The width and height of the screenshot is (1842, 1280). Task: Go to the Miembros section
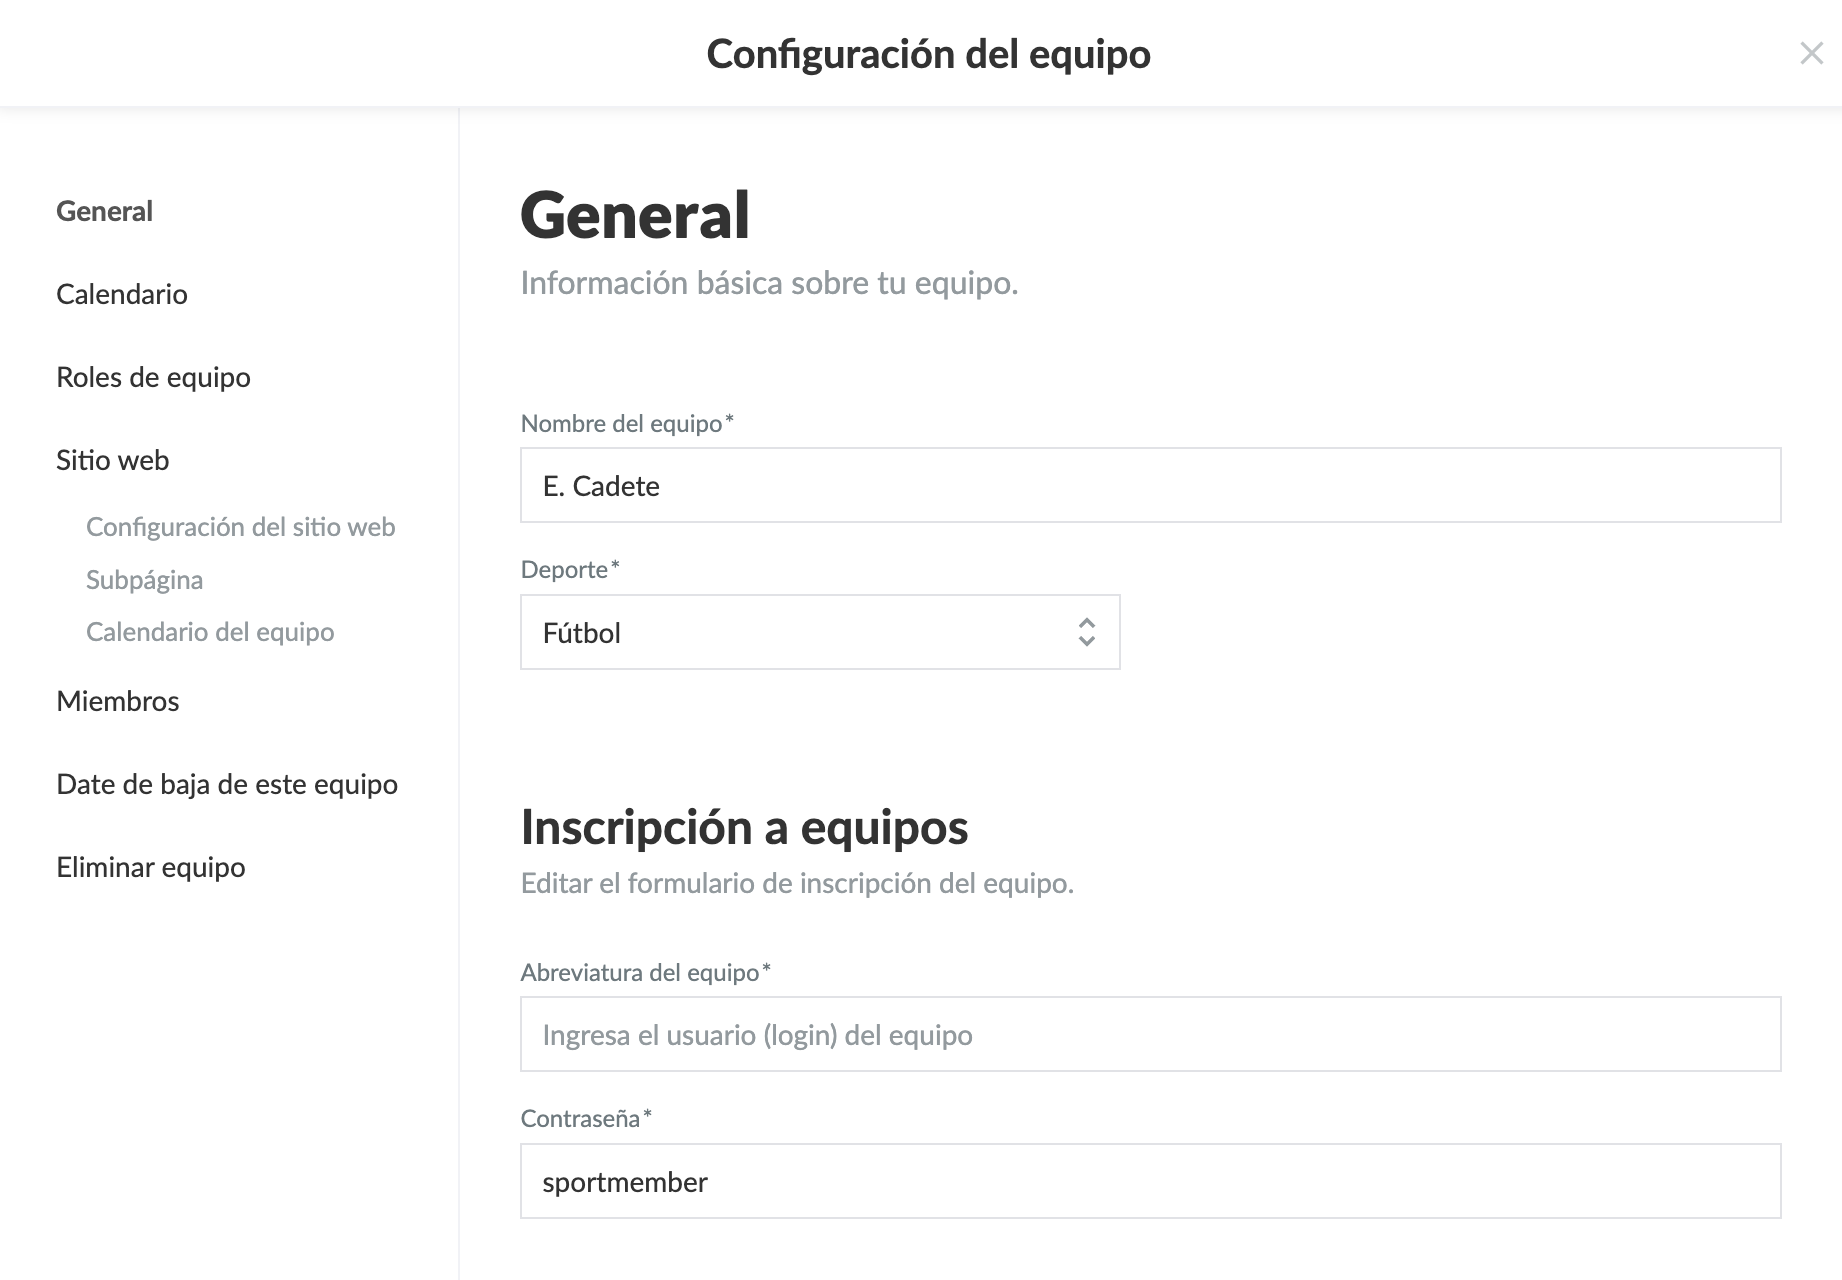click(x=118, y=701)
